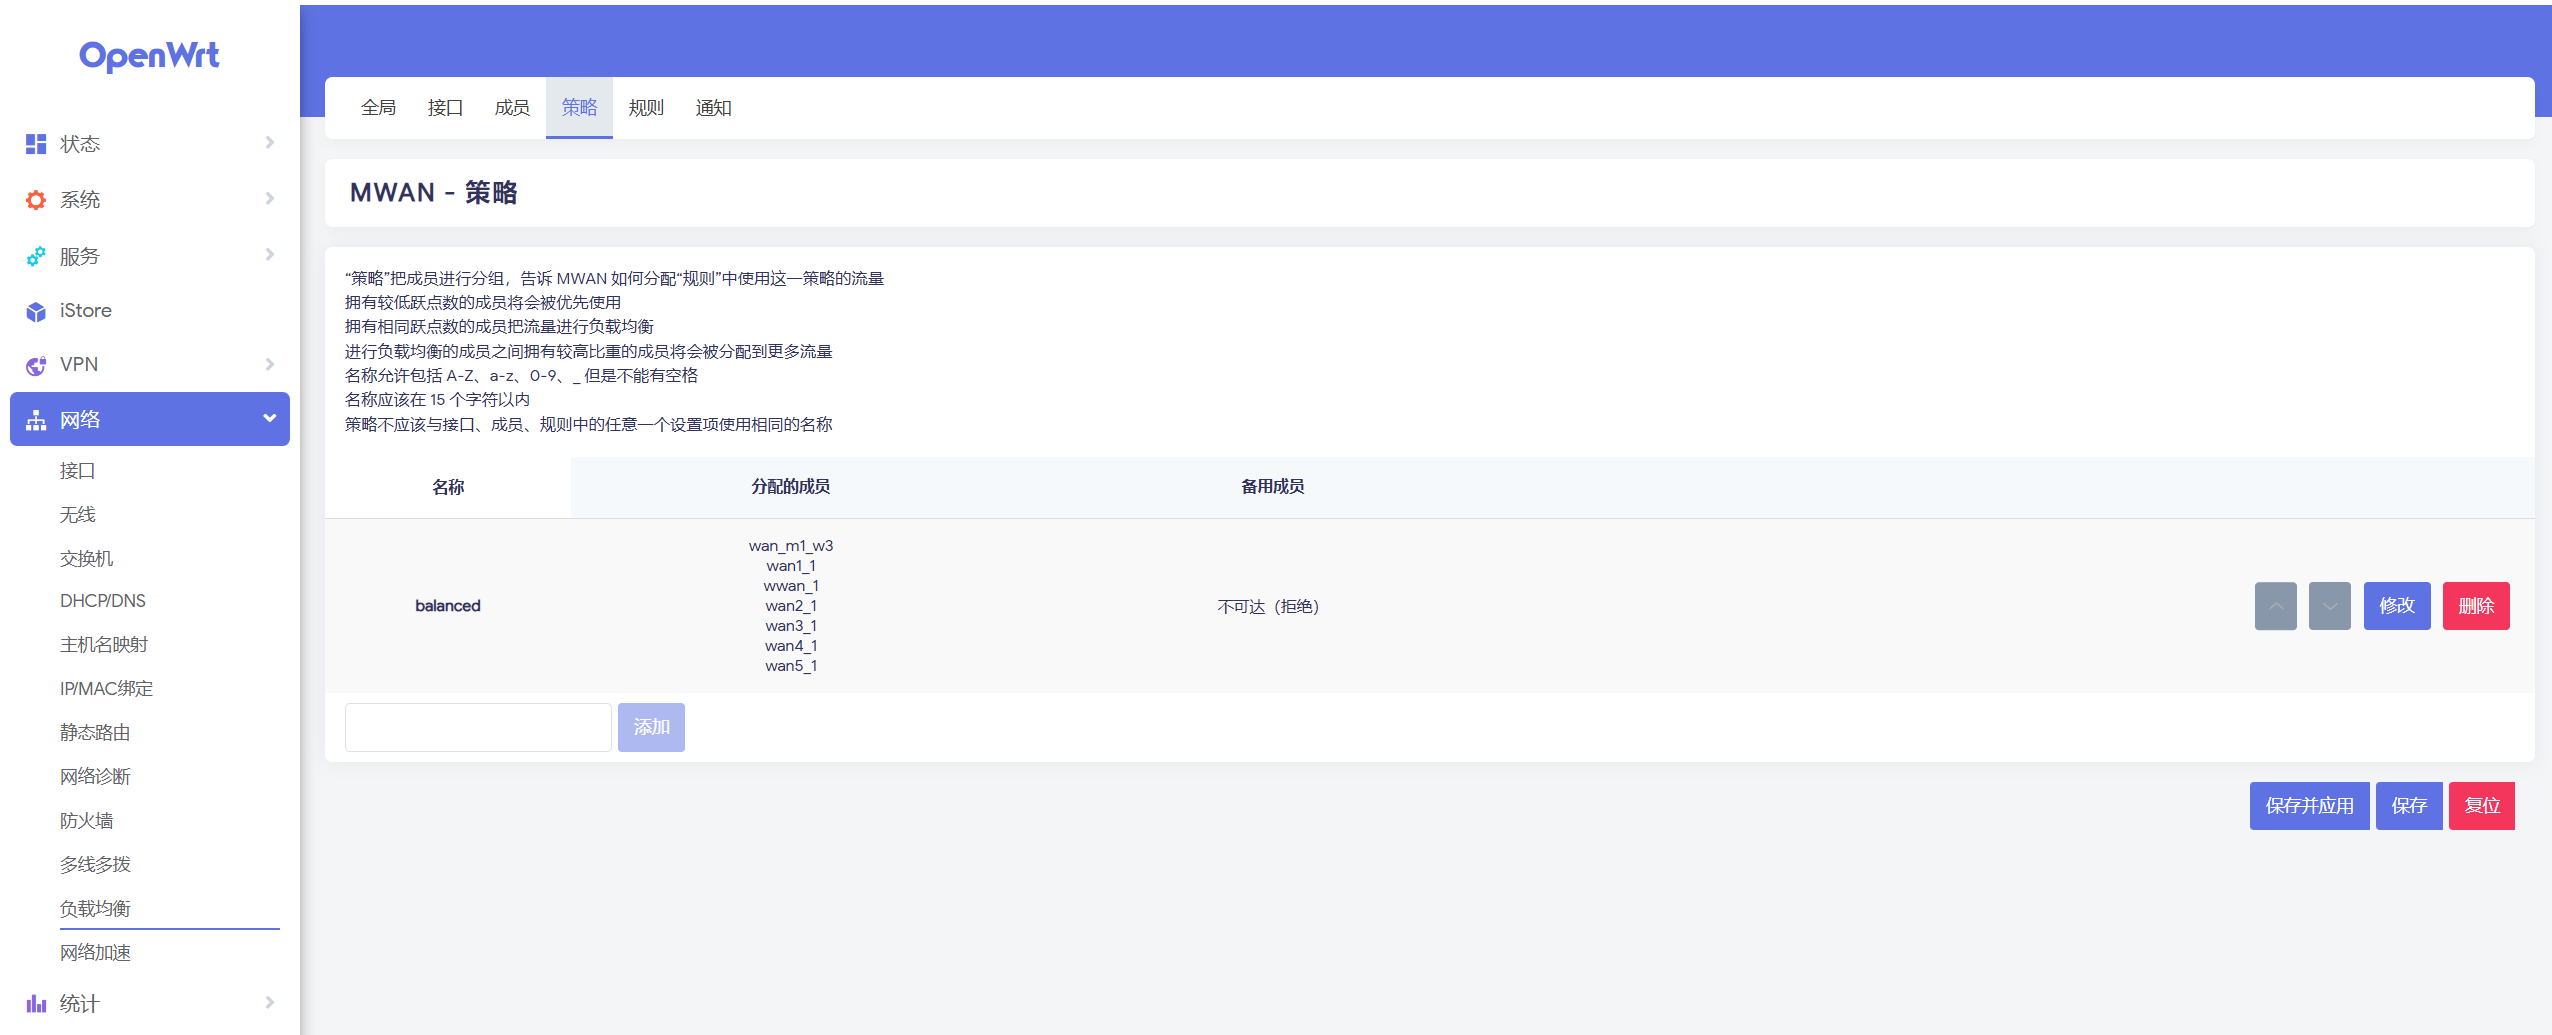Focus the new policy name field
Image resolution: width=2552 pixels, height=1035 pixels.
[x=478, y=727]
